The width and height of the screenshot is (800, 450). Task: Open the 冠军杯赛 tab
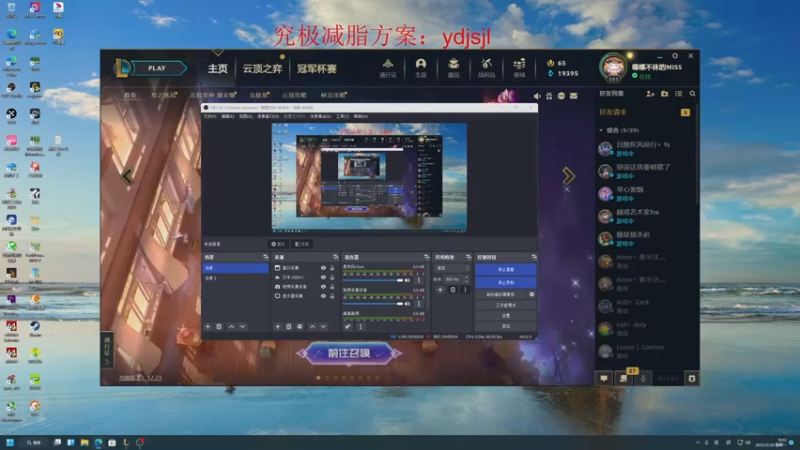tap(317, 68)
